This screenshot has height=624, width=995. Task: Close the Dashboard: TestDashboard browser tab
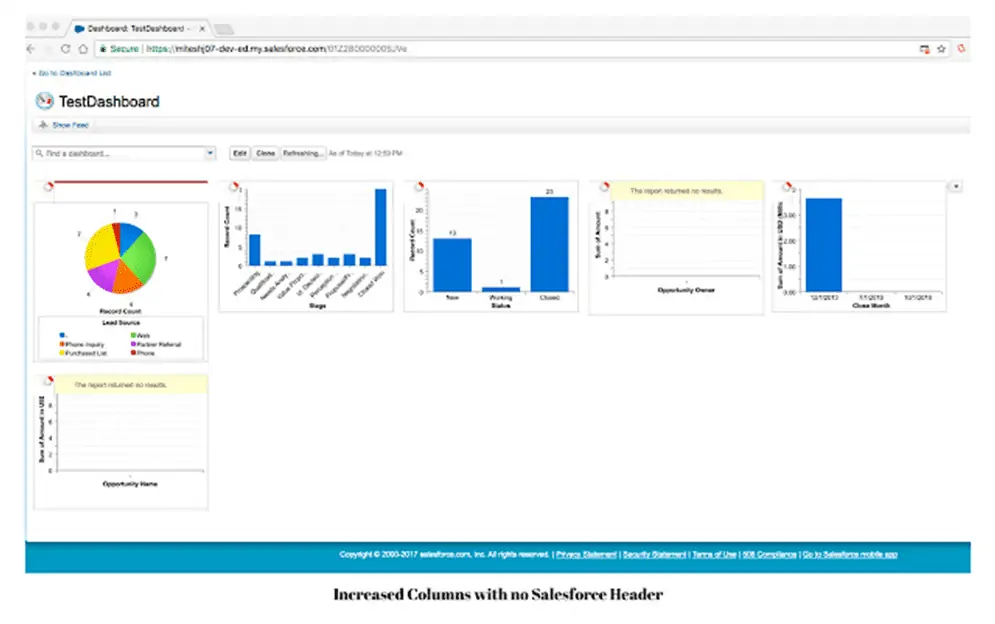tap(202, 29)
